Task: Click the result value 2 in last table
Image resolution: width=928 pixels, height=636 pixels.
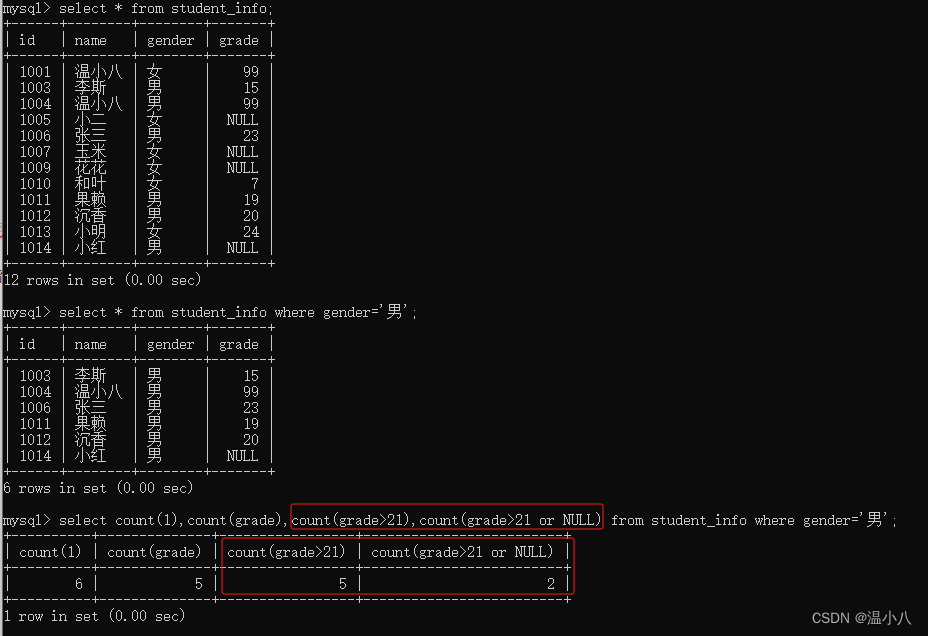Action: pos(551,584)
